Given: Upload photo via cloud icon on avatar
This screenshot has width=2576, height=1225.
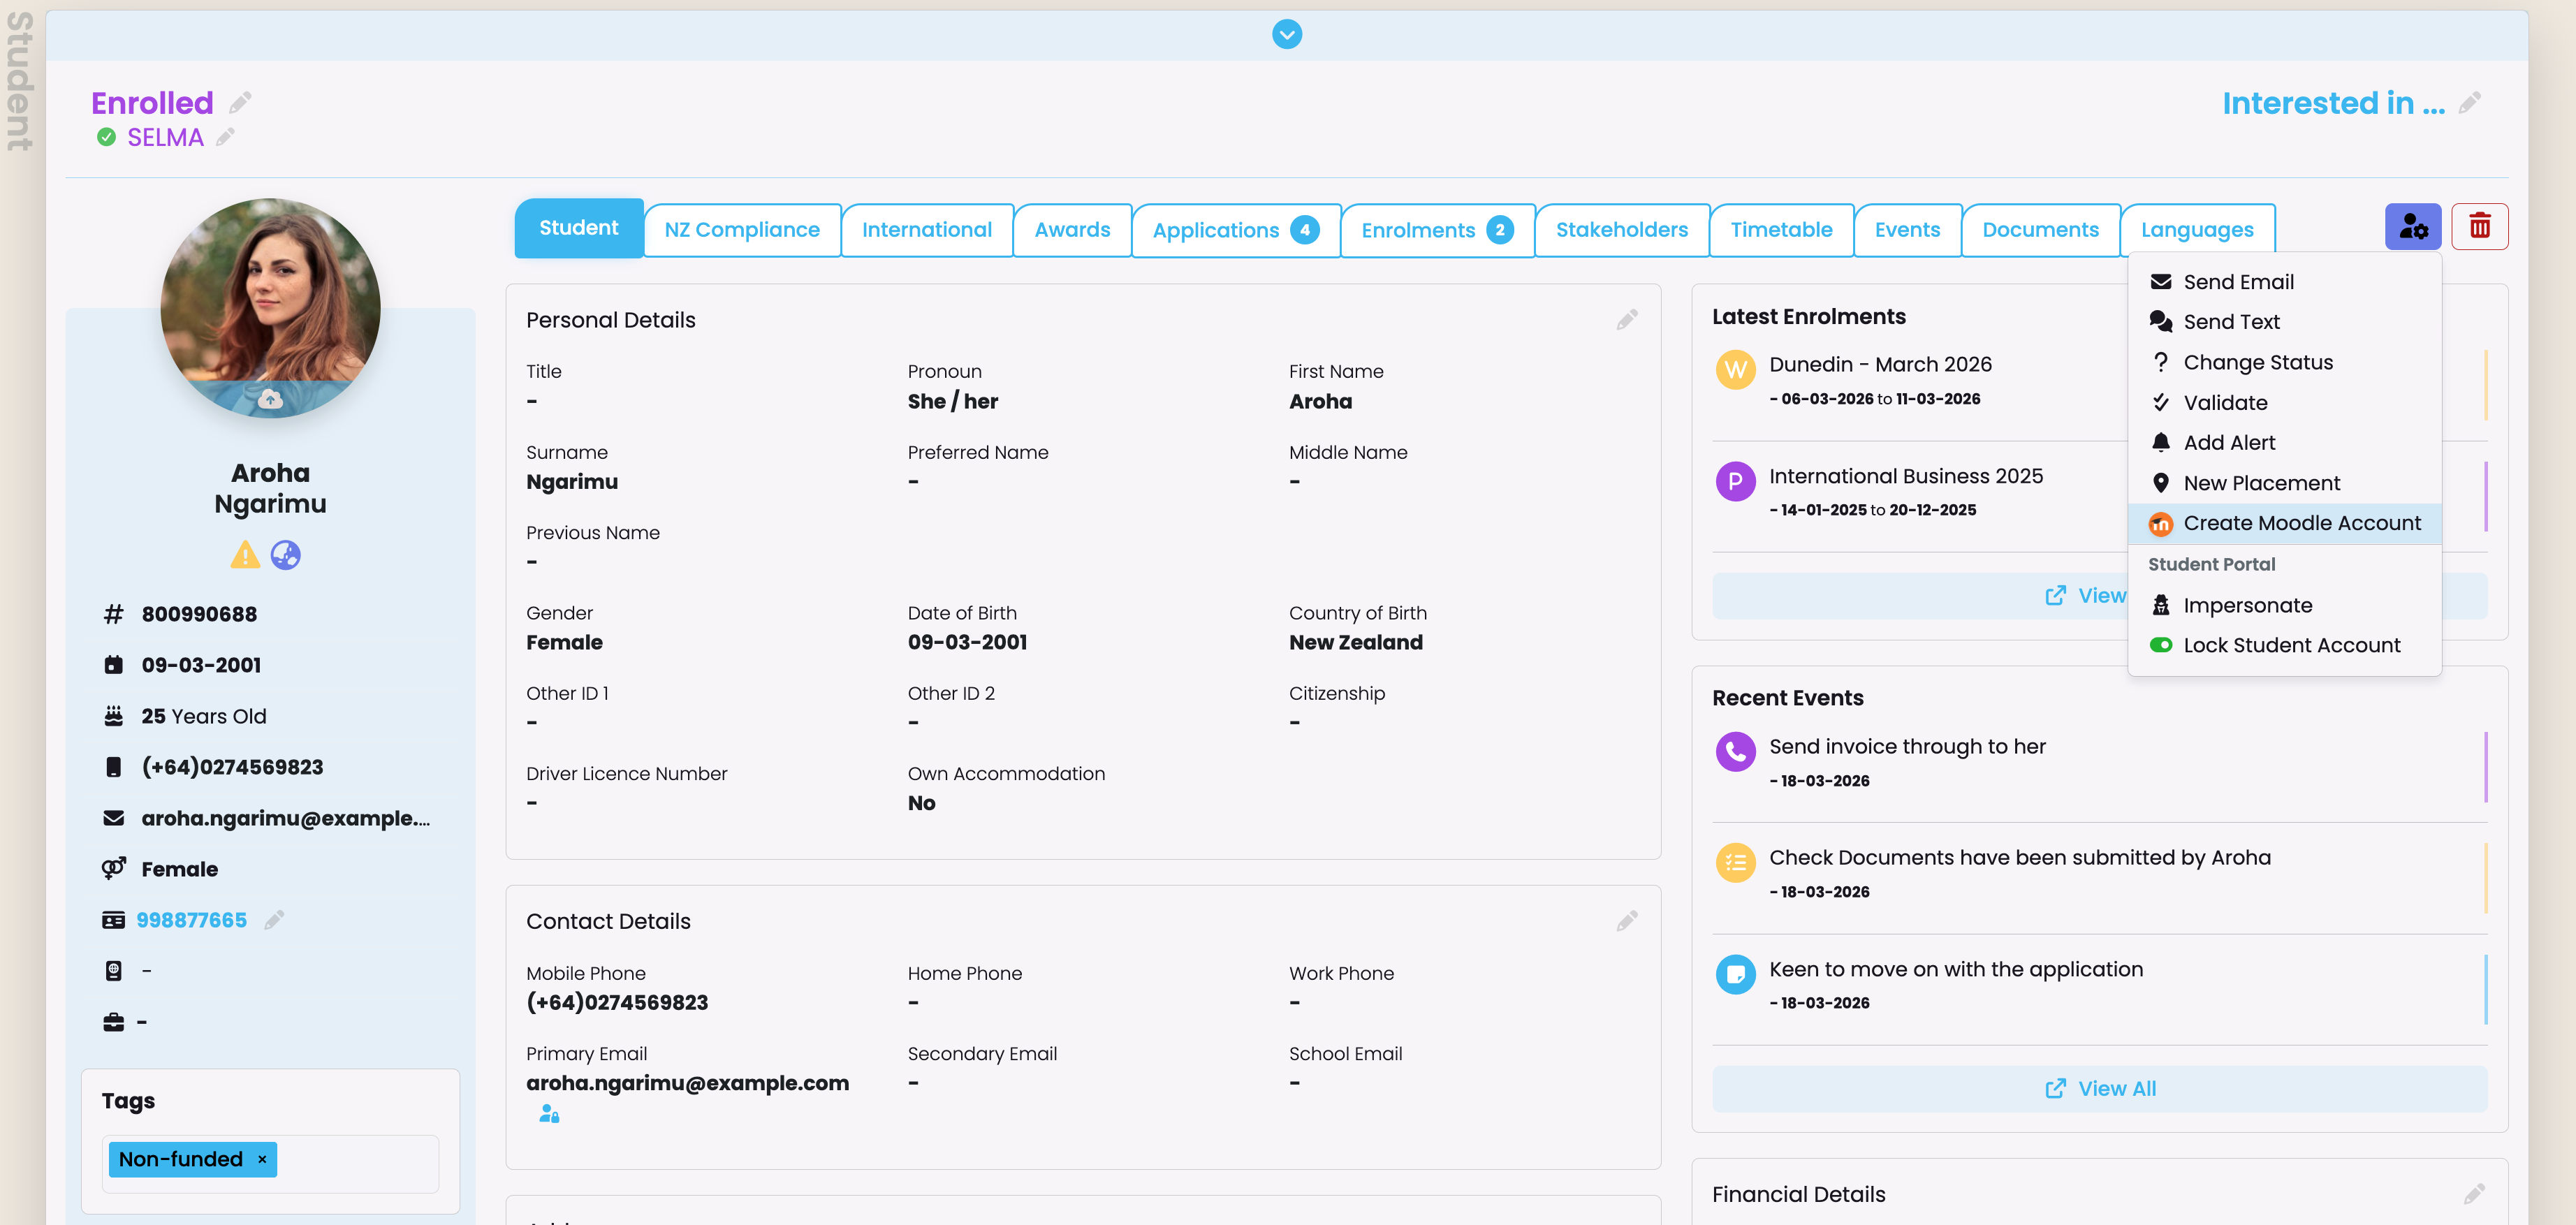Looking at the screenshot, I should (x=270, y=400).
